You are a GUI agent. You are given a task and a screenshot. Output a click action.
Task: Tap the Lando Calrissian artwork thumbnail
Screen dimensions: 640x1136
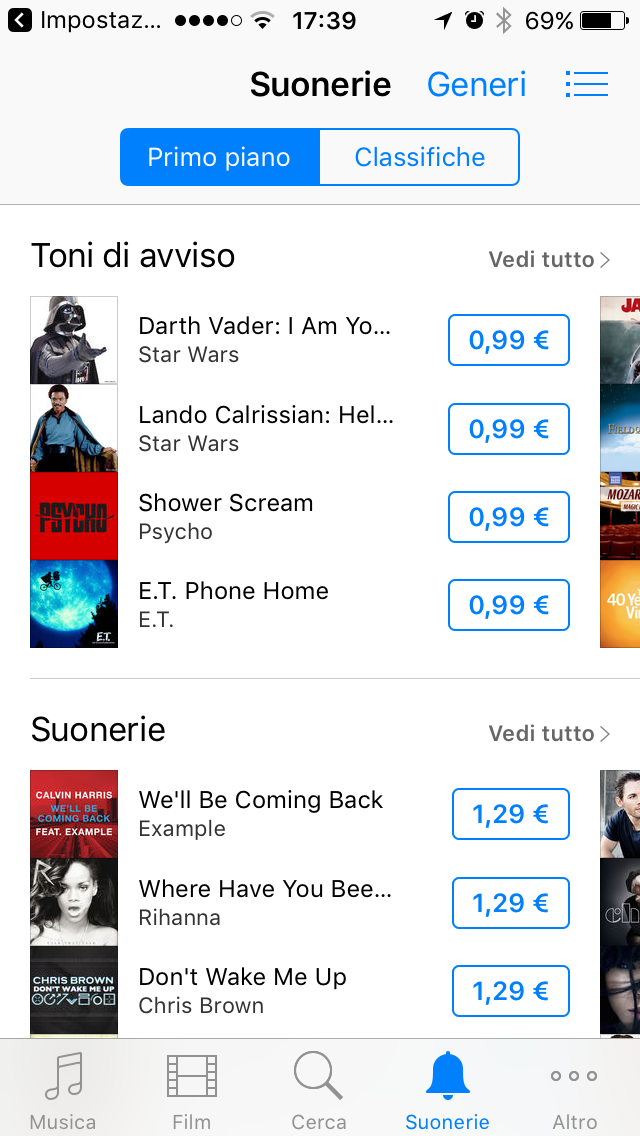tap(74, 428)
